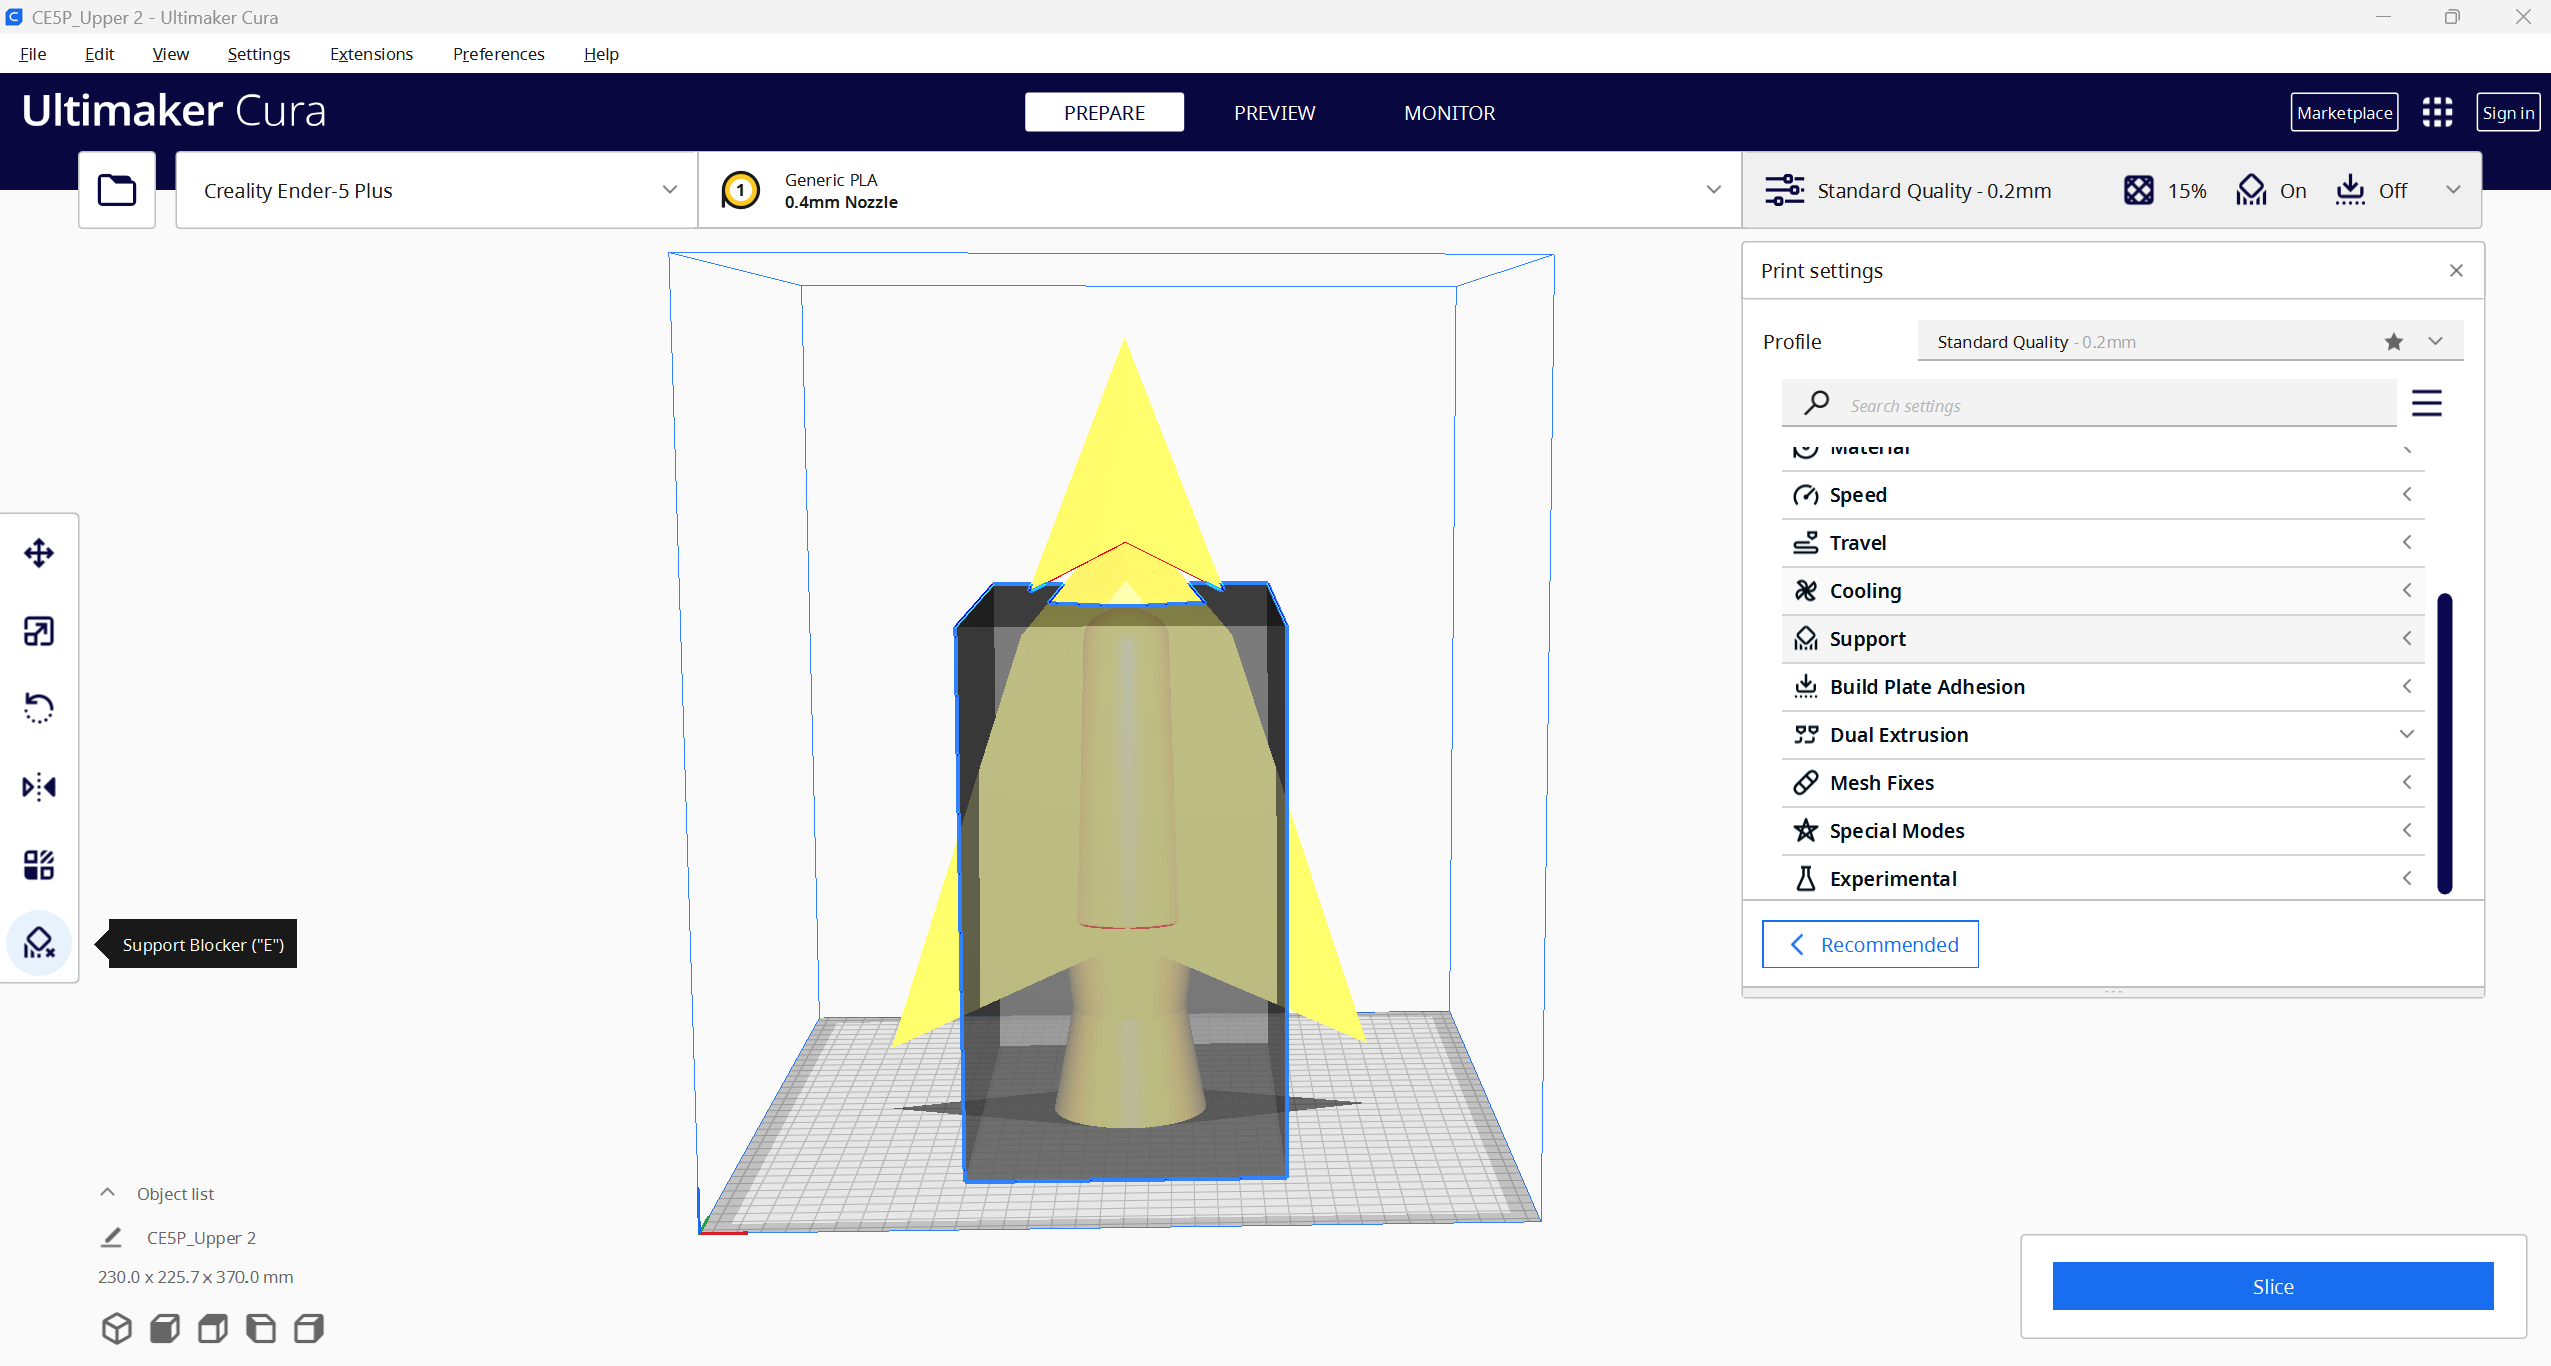Click the adhesion Off icon
2551x1366 pixels.
(x=2350, y=190)
